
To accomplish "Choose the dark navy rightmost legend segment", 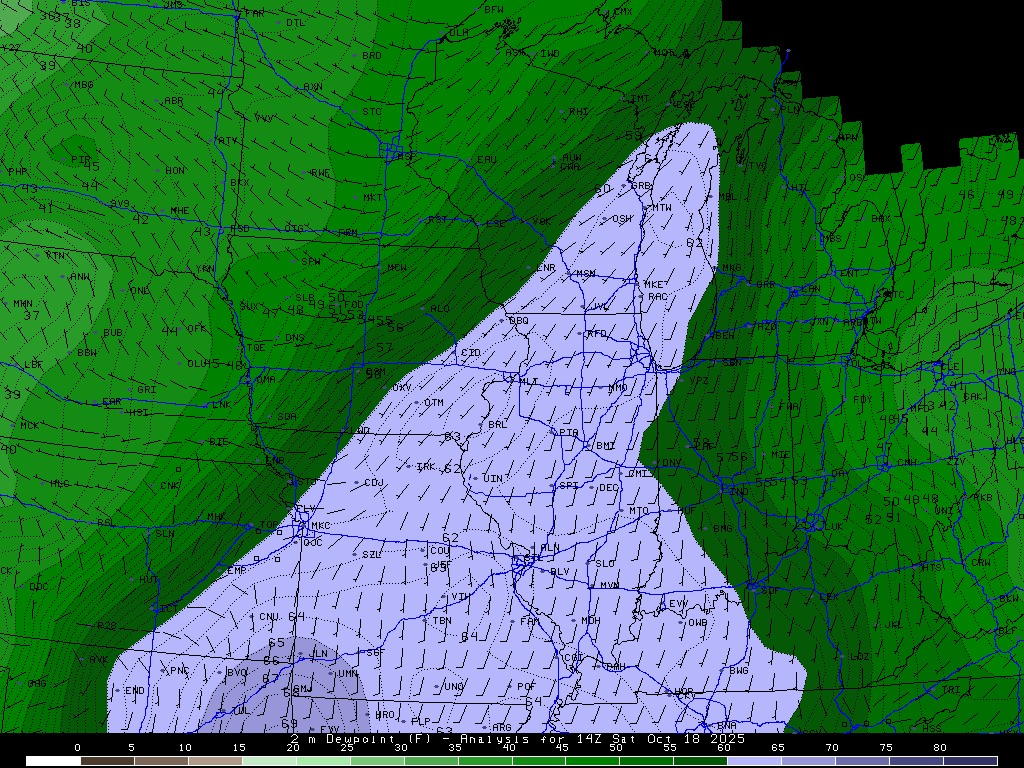I will pyautogui.click(x=970, y=761).
